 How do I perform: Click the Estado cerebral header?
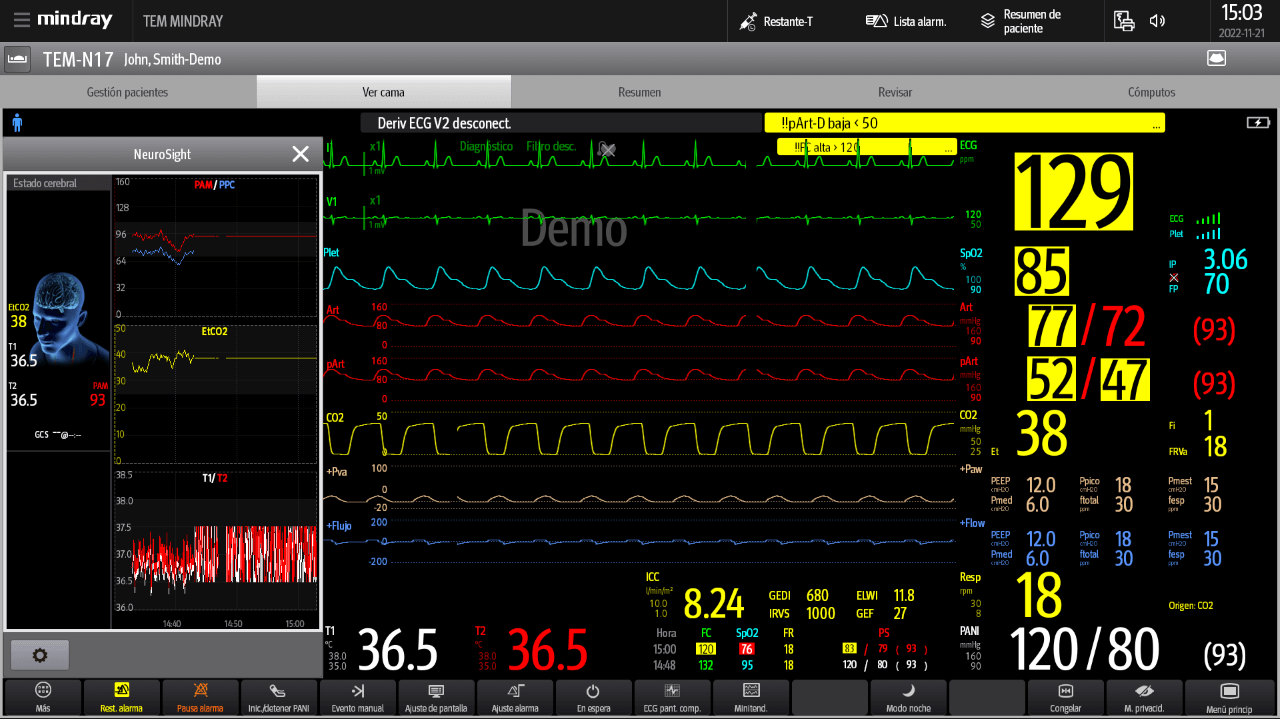tap(57, 183)
